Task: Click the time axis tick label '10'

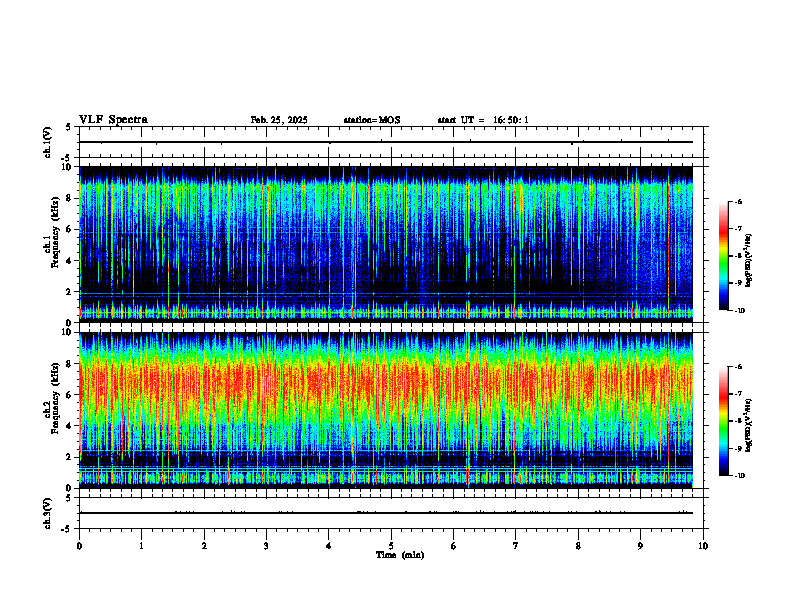Action: pos(703,546)
